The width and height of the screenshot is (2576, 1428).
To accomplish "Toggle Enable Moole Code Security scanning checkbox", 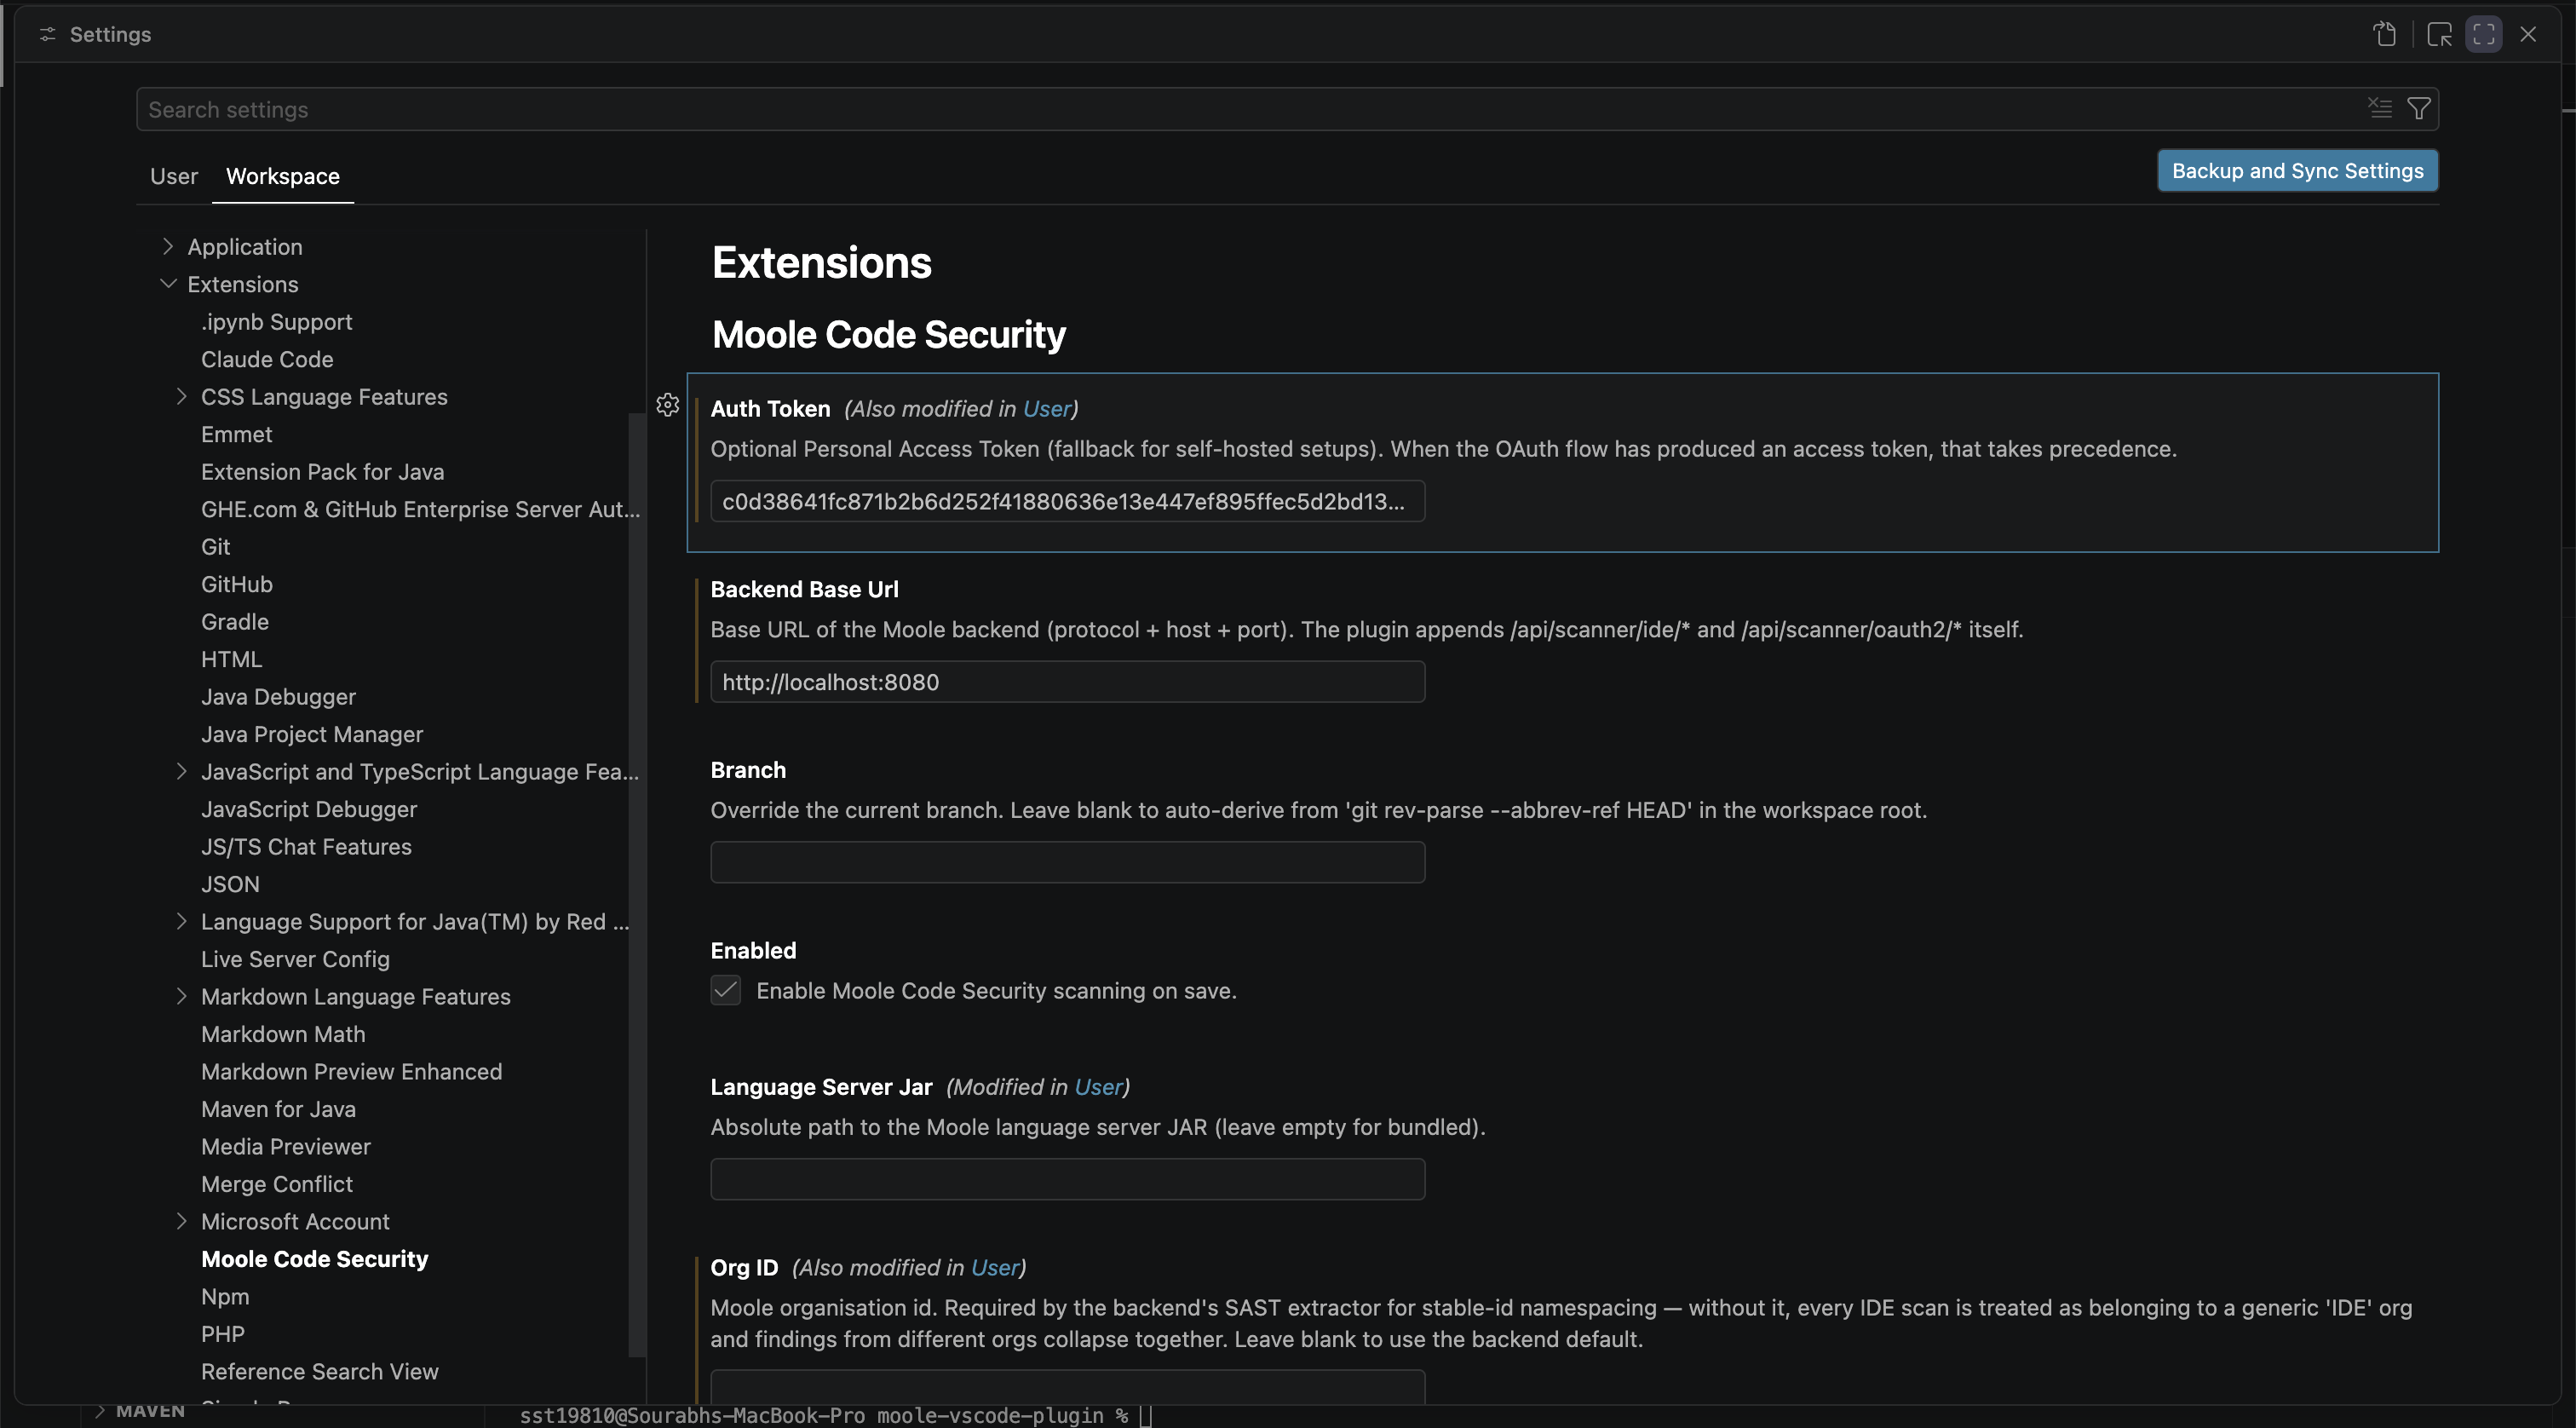I will point(726,990).
